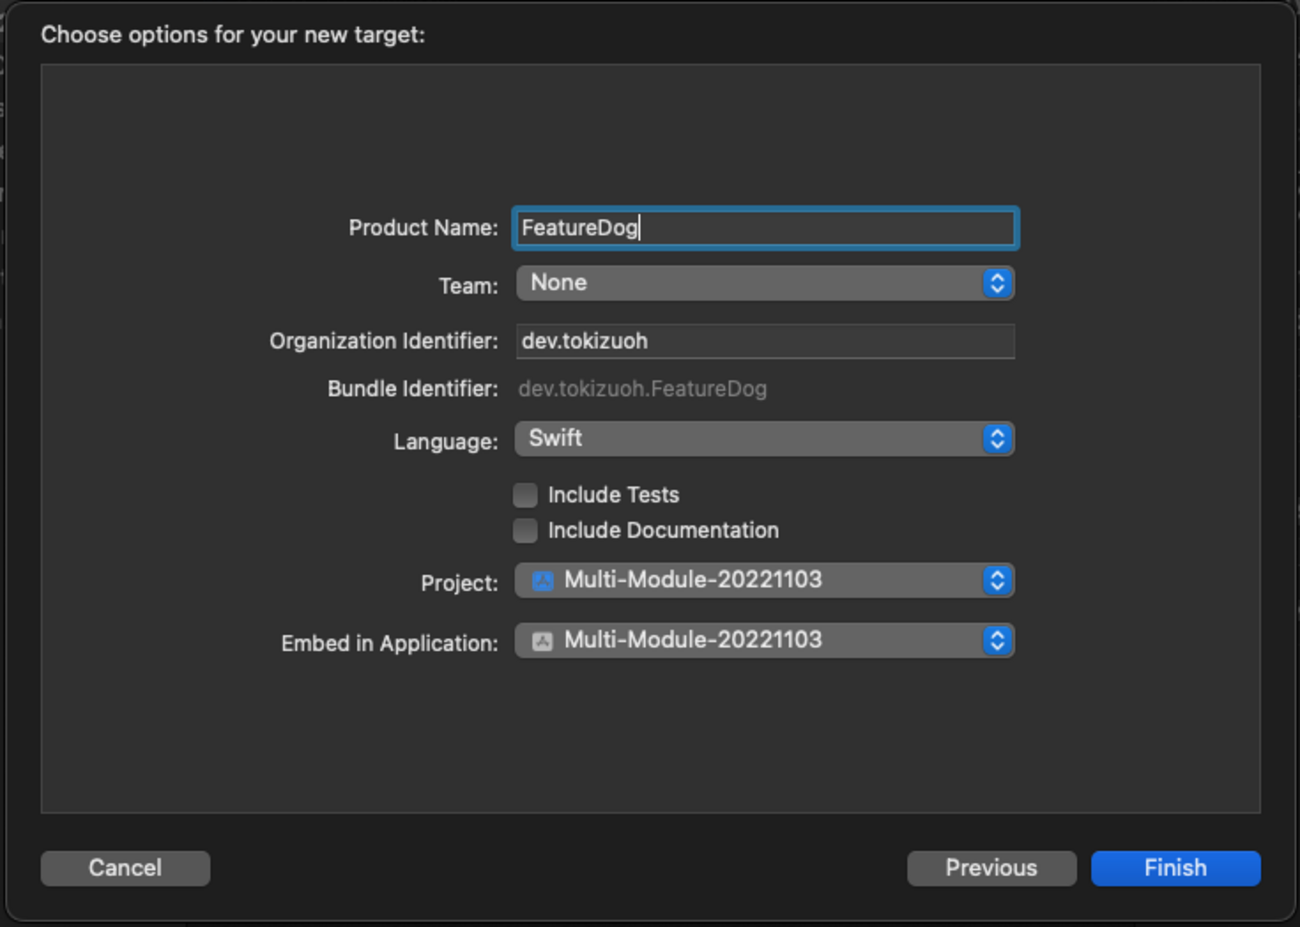Enable the Include Documentation checkbox
The height and width of the screenshot is (927, 1300).
(x=525, y=531)
